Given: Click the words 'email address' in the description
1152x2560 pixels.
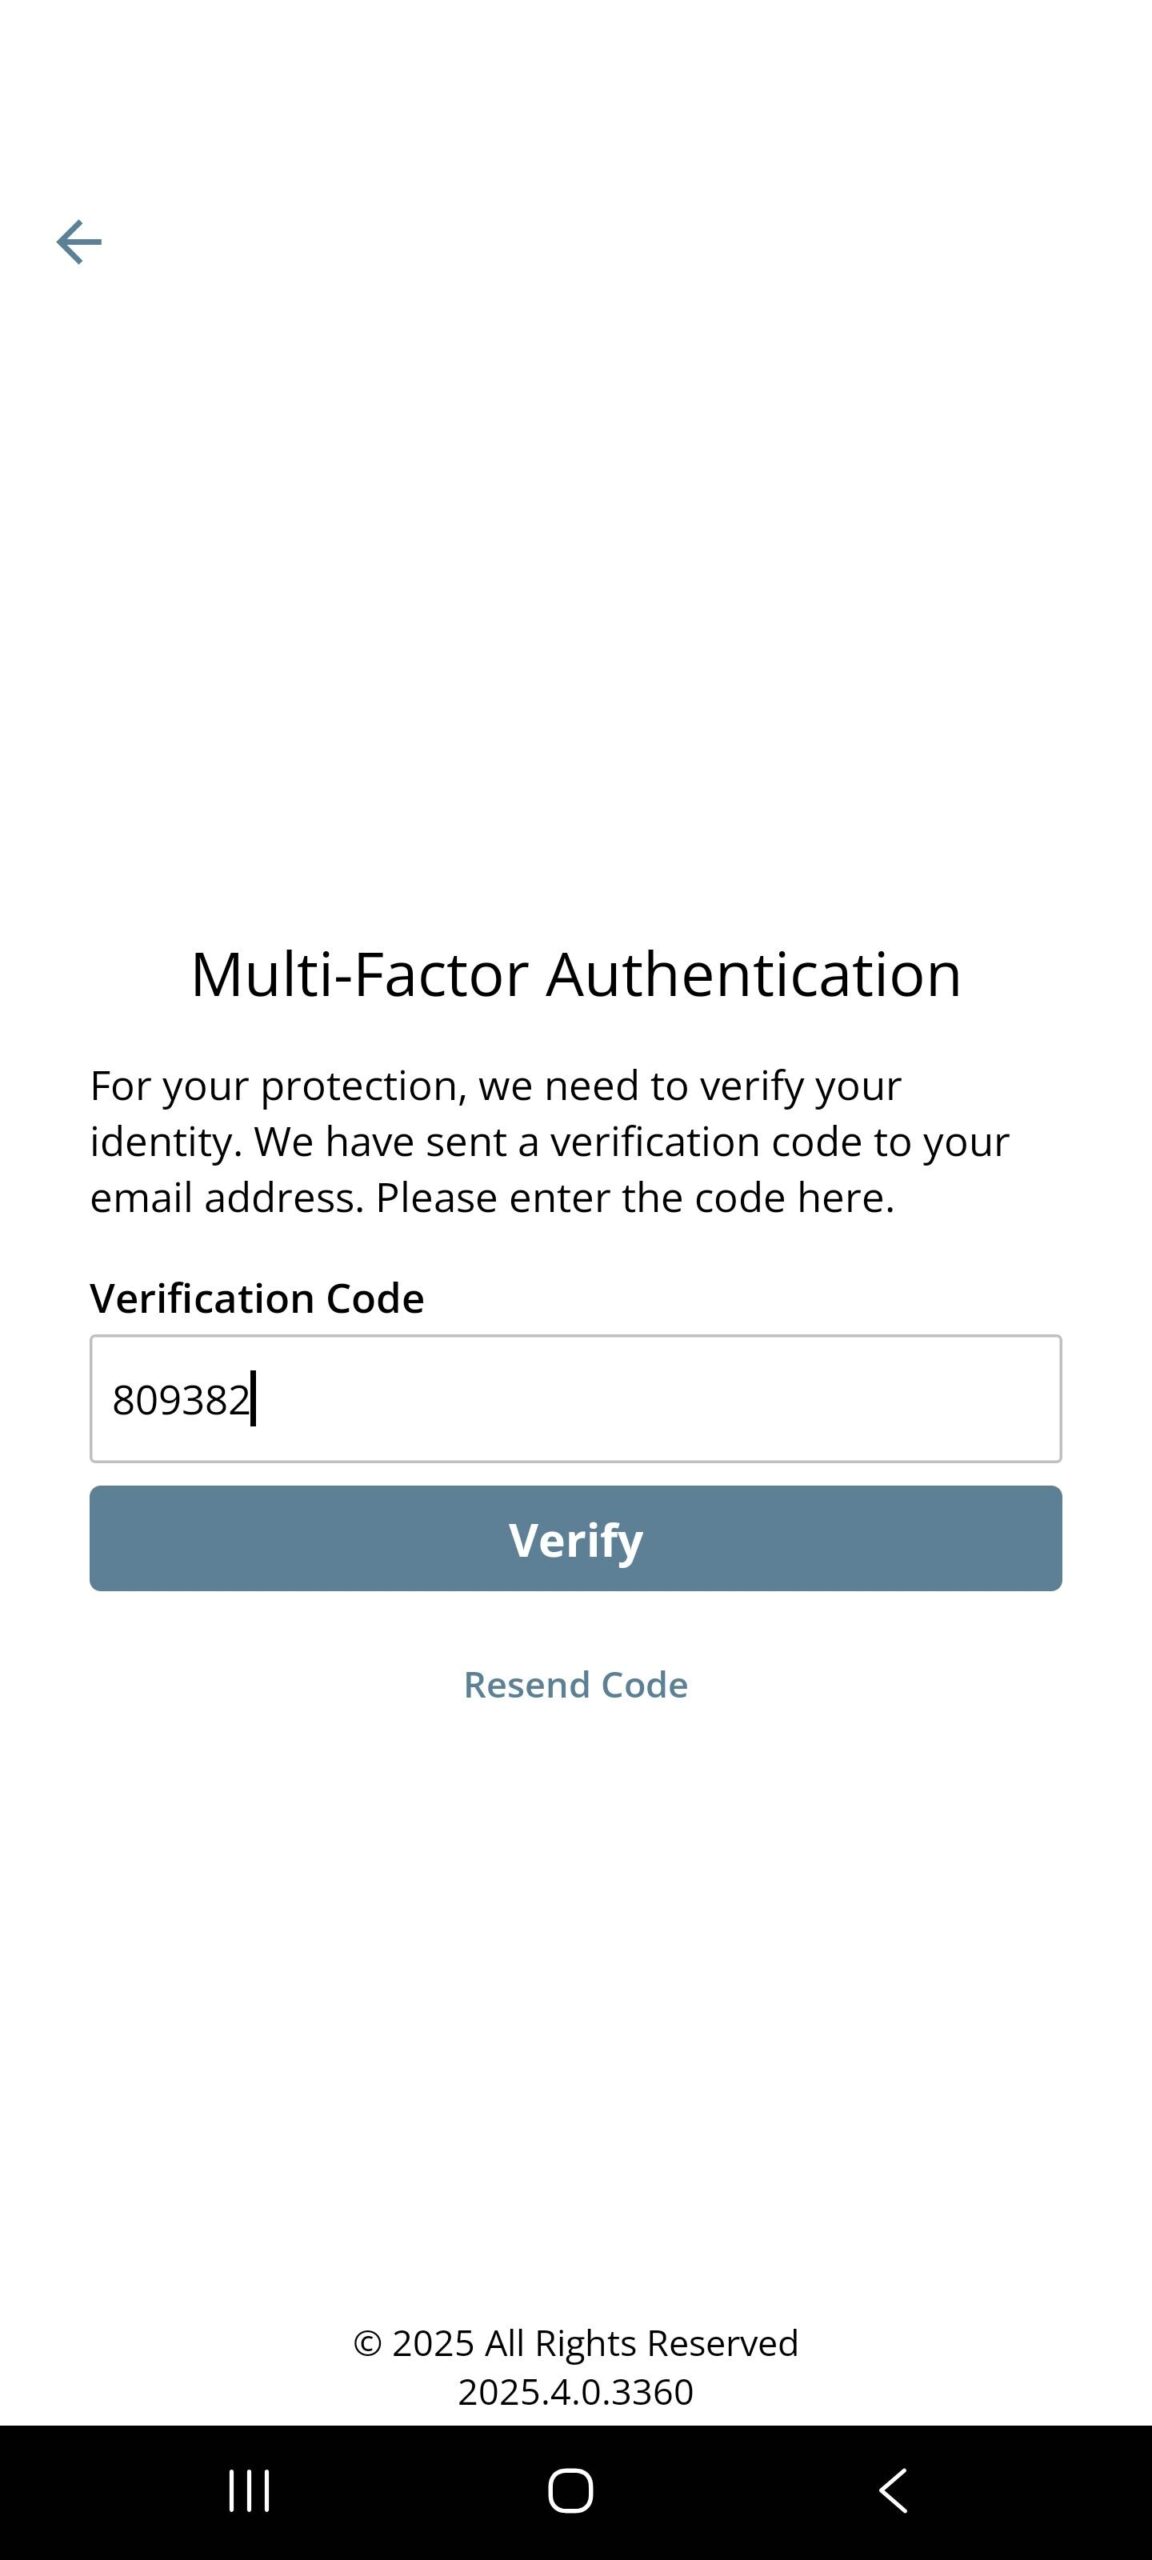Looking at the screenshot, I should coord(226,1197).
